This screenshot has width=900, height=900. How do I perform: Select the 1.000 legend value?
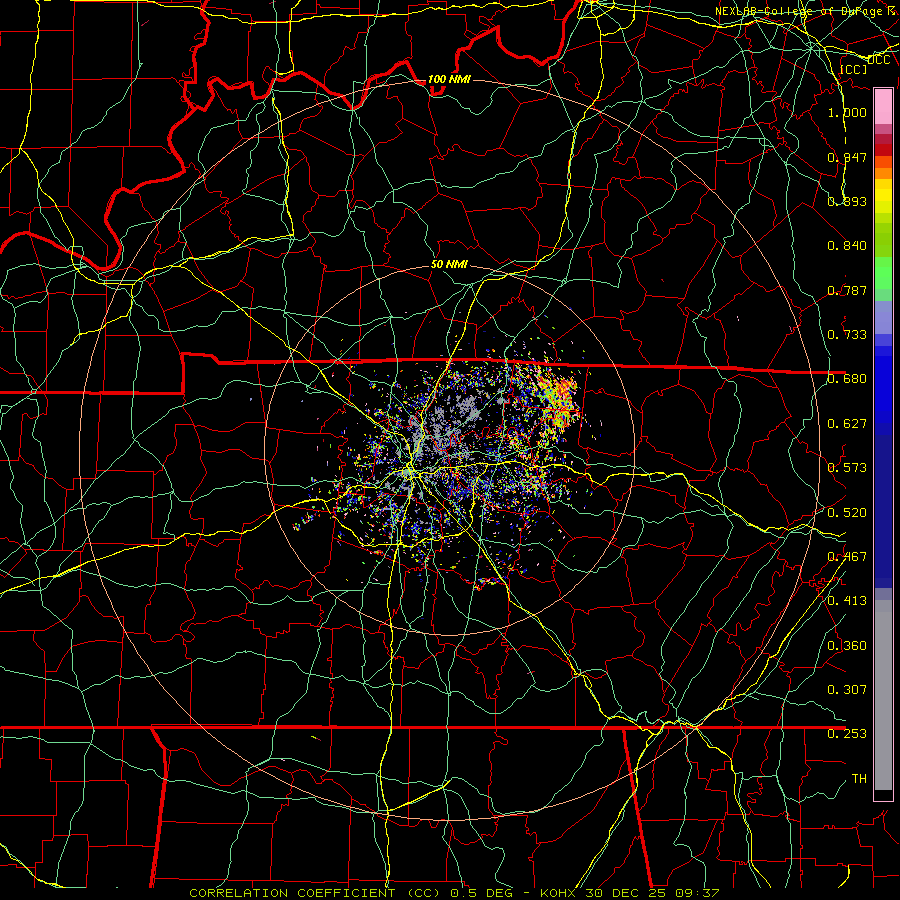pyautogui.click(x=847, y=112)
